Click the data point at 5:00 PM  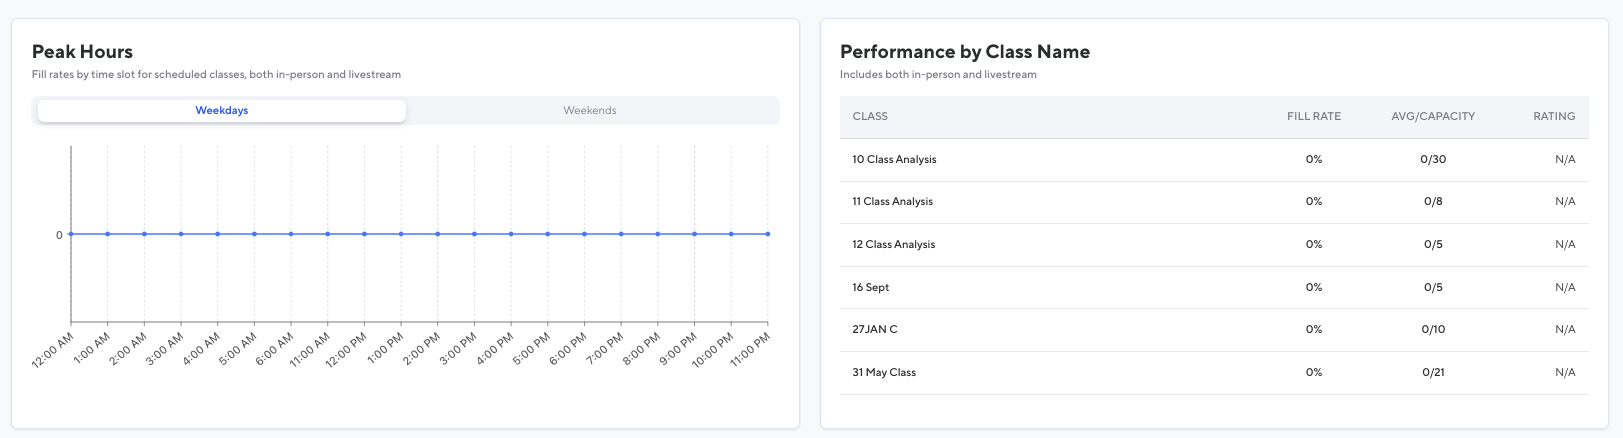[548, 234]
